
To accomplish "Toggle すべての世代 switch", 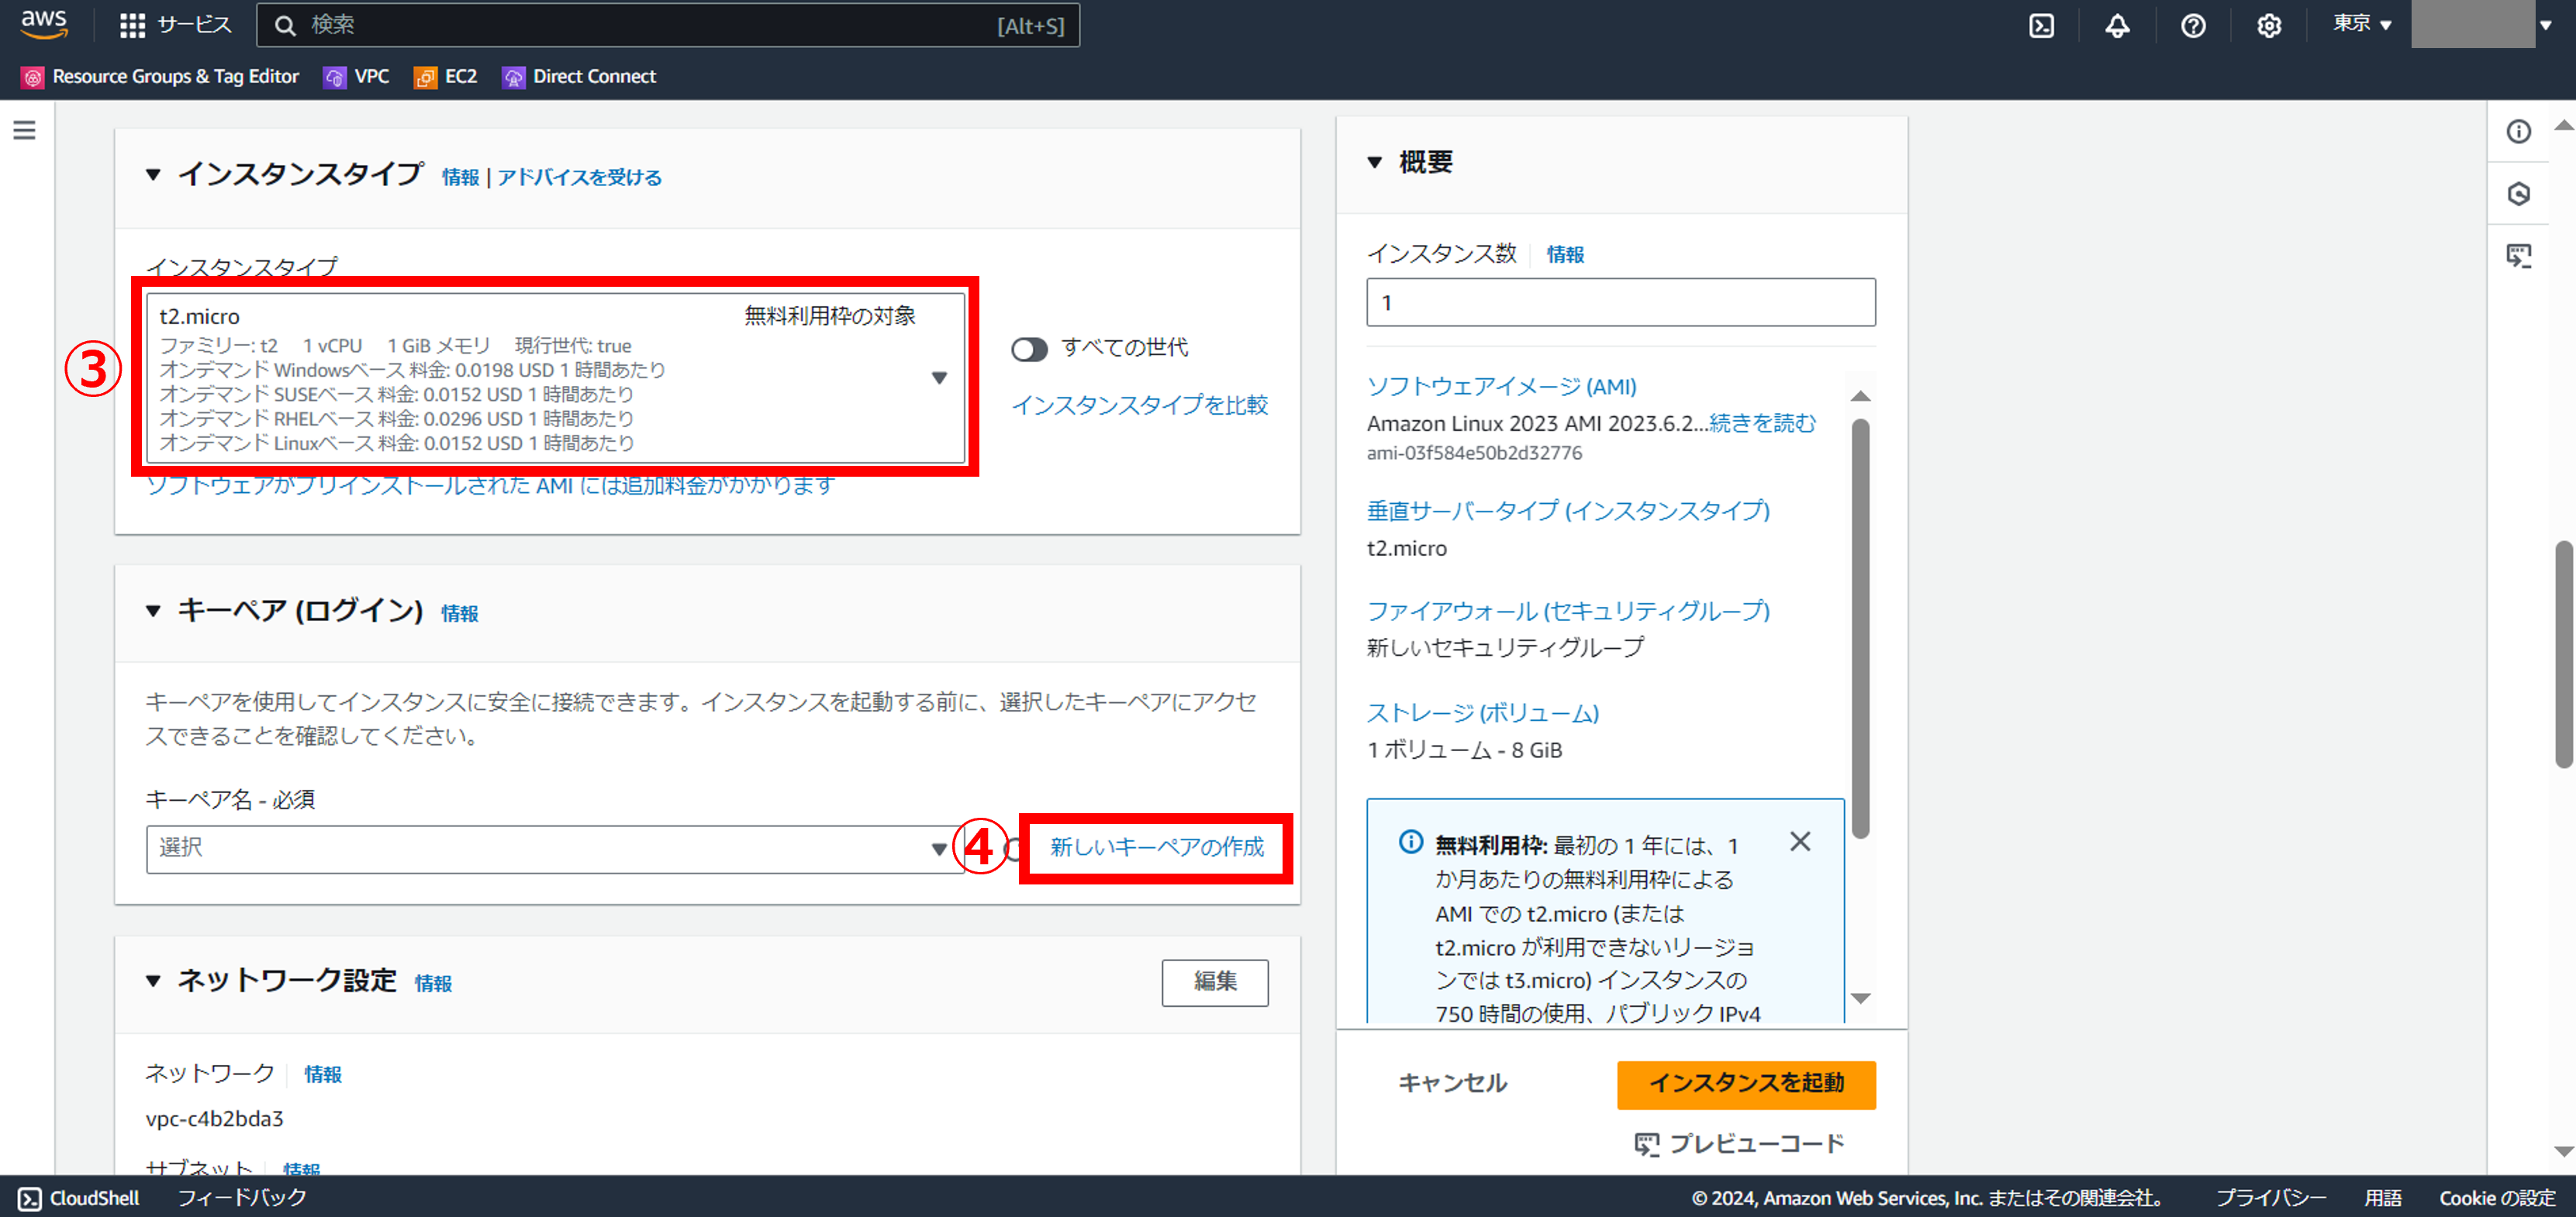I will 1029,349.
